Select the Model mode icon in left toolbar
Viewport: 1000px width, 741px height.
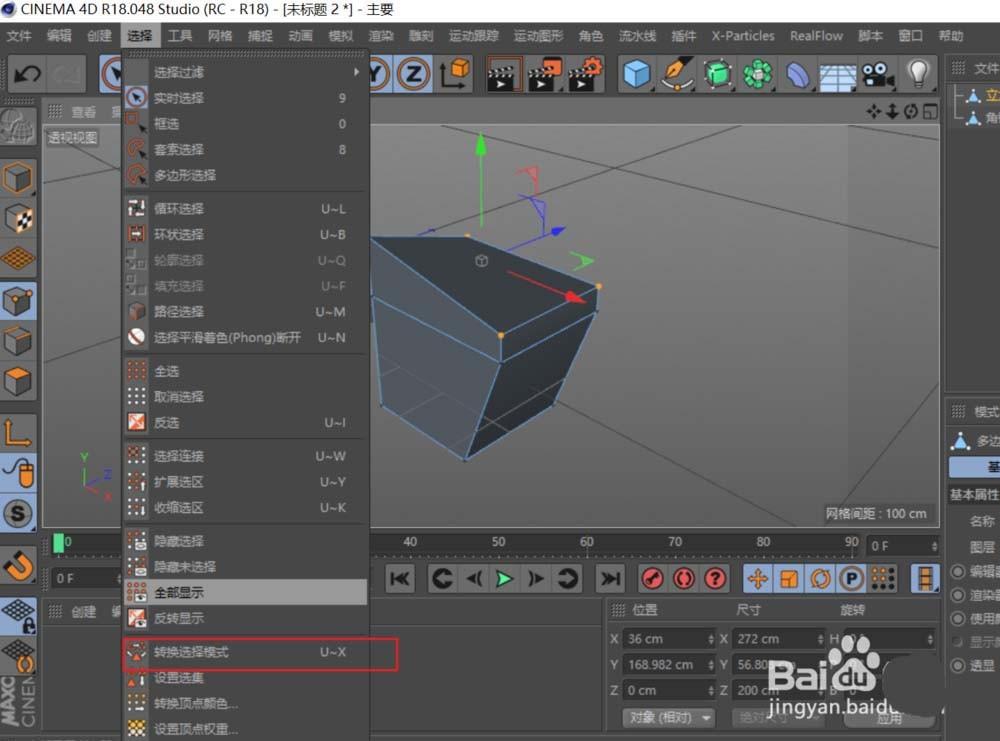pyautogui.click(x=17, y=175)
